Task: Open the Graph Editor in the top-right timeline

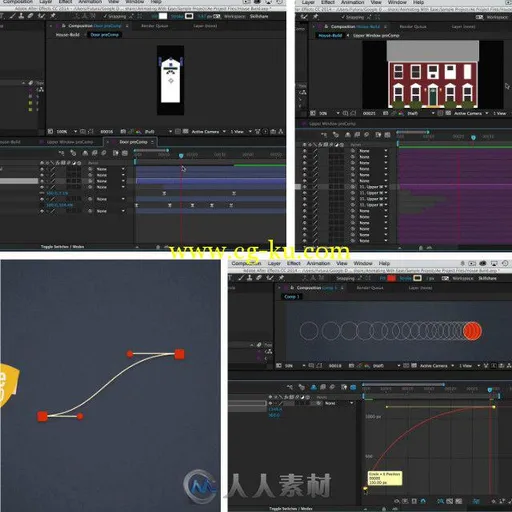Action: click(387, 135)
